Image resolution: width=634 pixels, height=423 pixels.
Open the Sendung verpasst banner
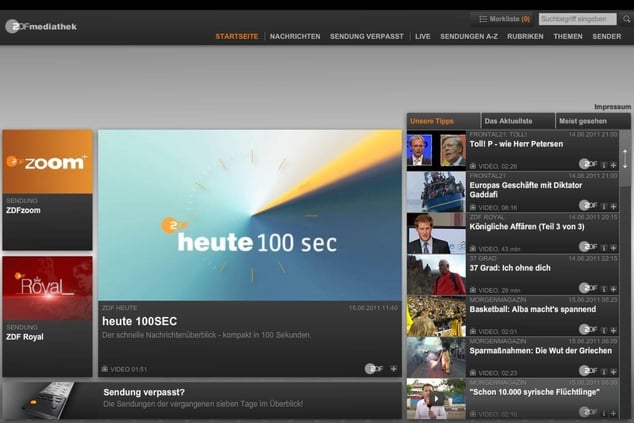(201, 398)
